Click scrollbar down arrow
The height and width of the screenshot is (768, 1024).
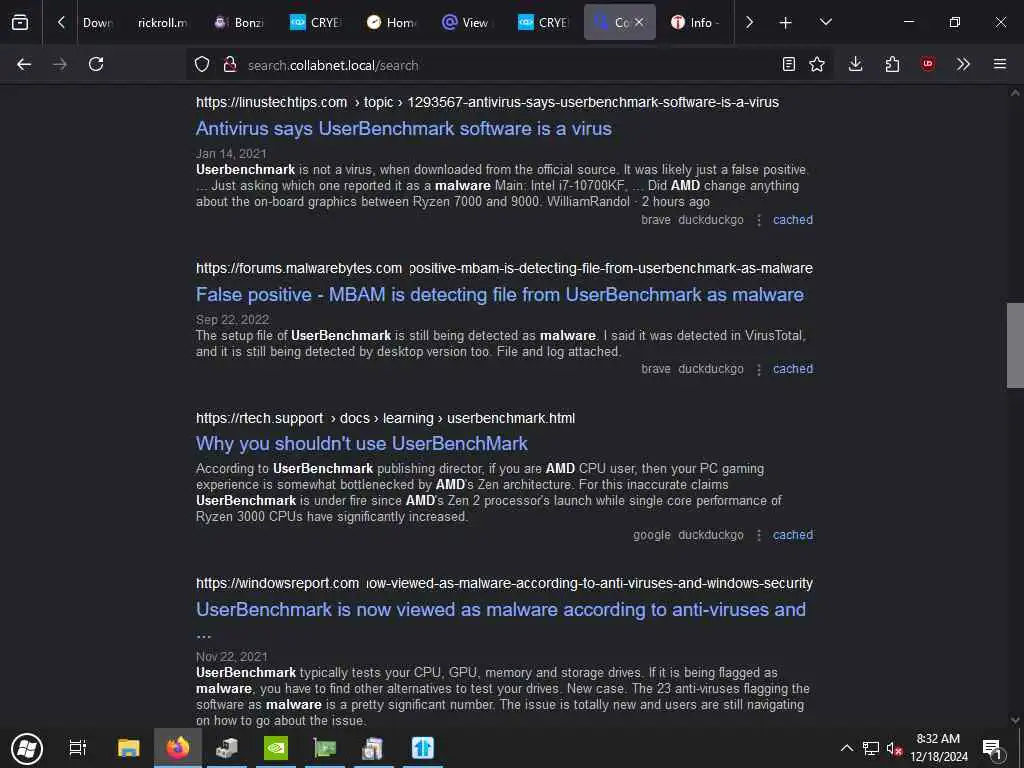coord(1015,720)
